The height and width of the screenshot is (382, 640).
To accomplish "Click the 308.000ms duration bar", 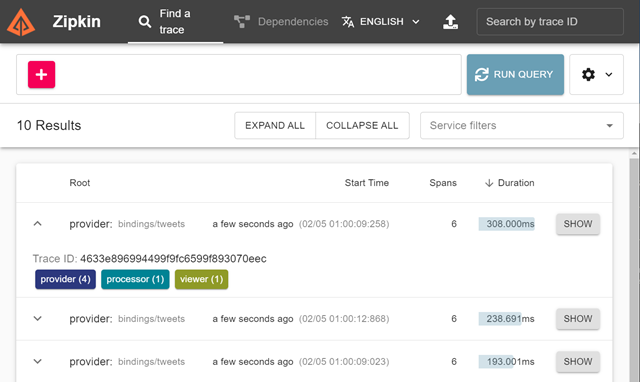I will click(x=507, y=224).
